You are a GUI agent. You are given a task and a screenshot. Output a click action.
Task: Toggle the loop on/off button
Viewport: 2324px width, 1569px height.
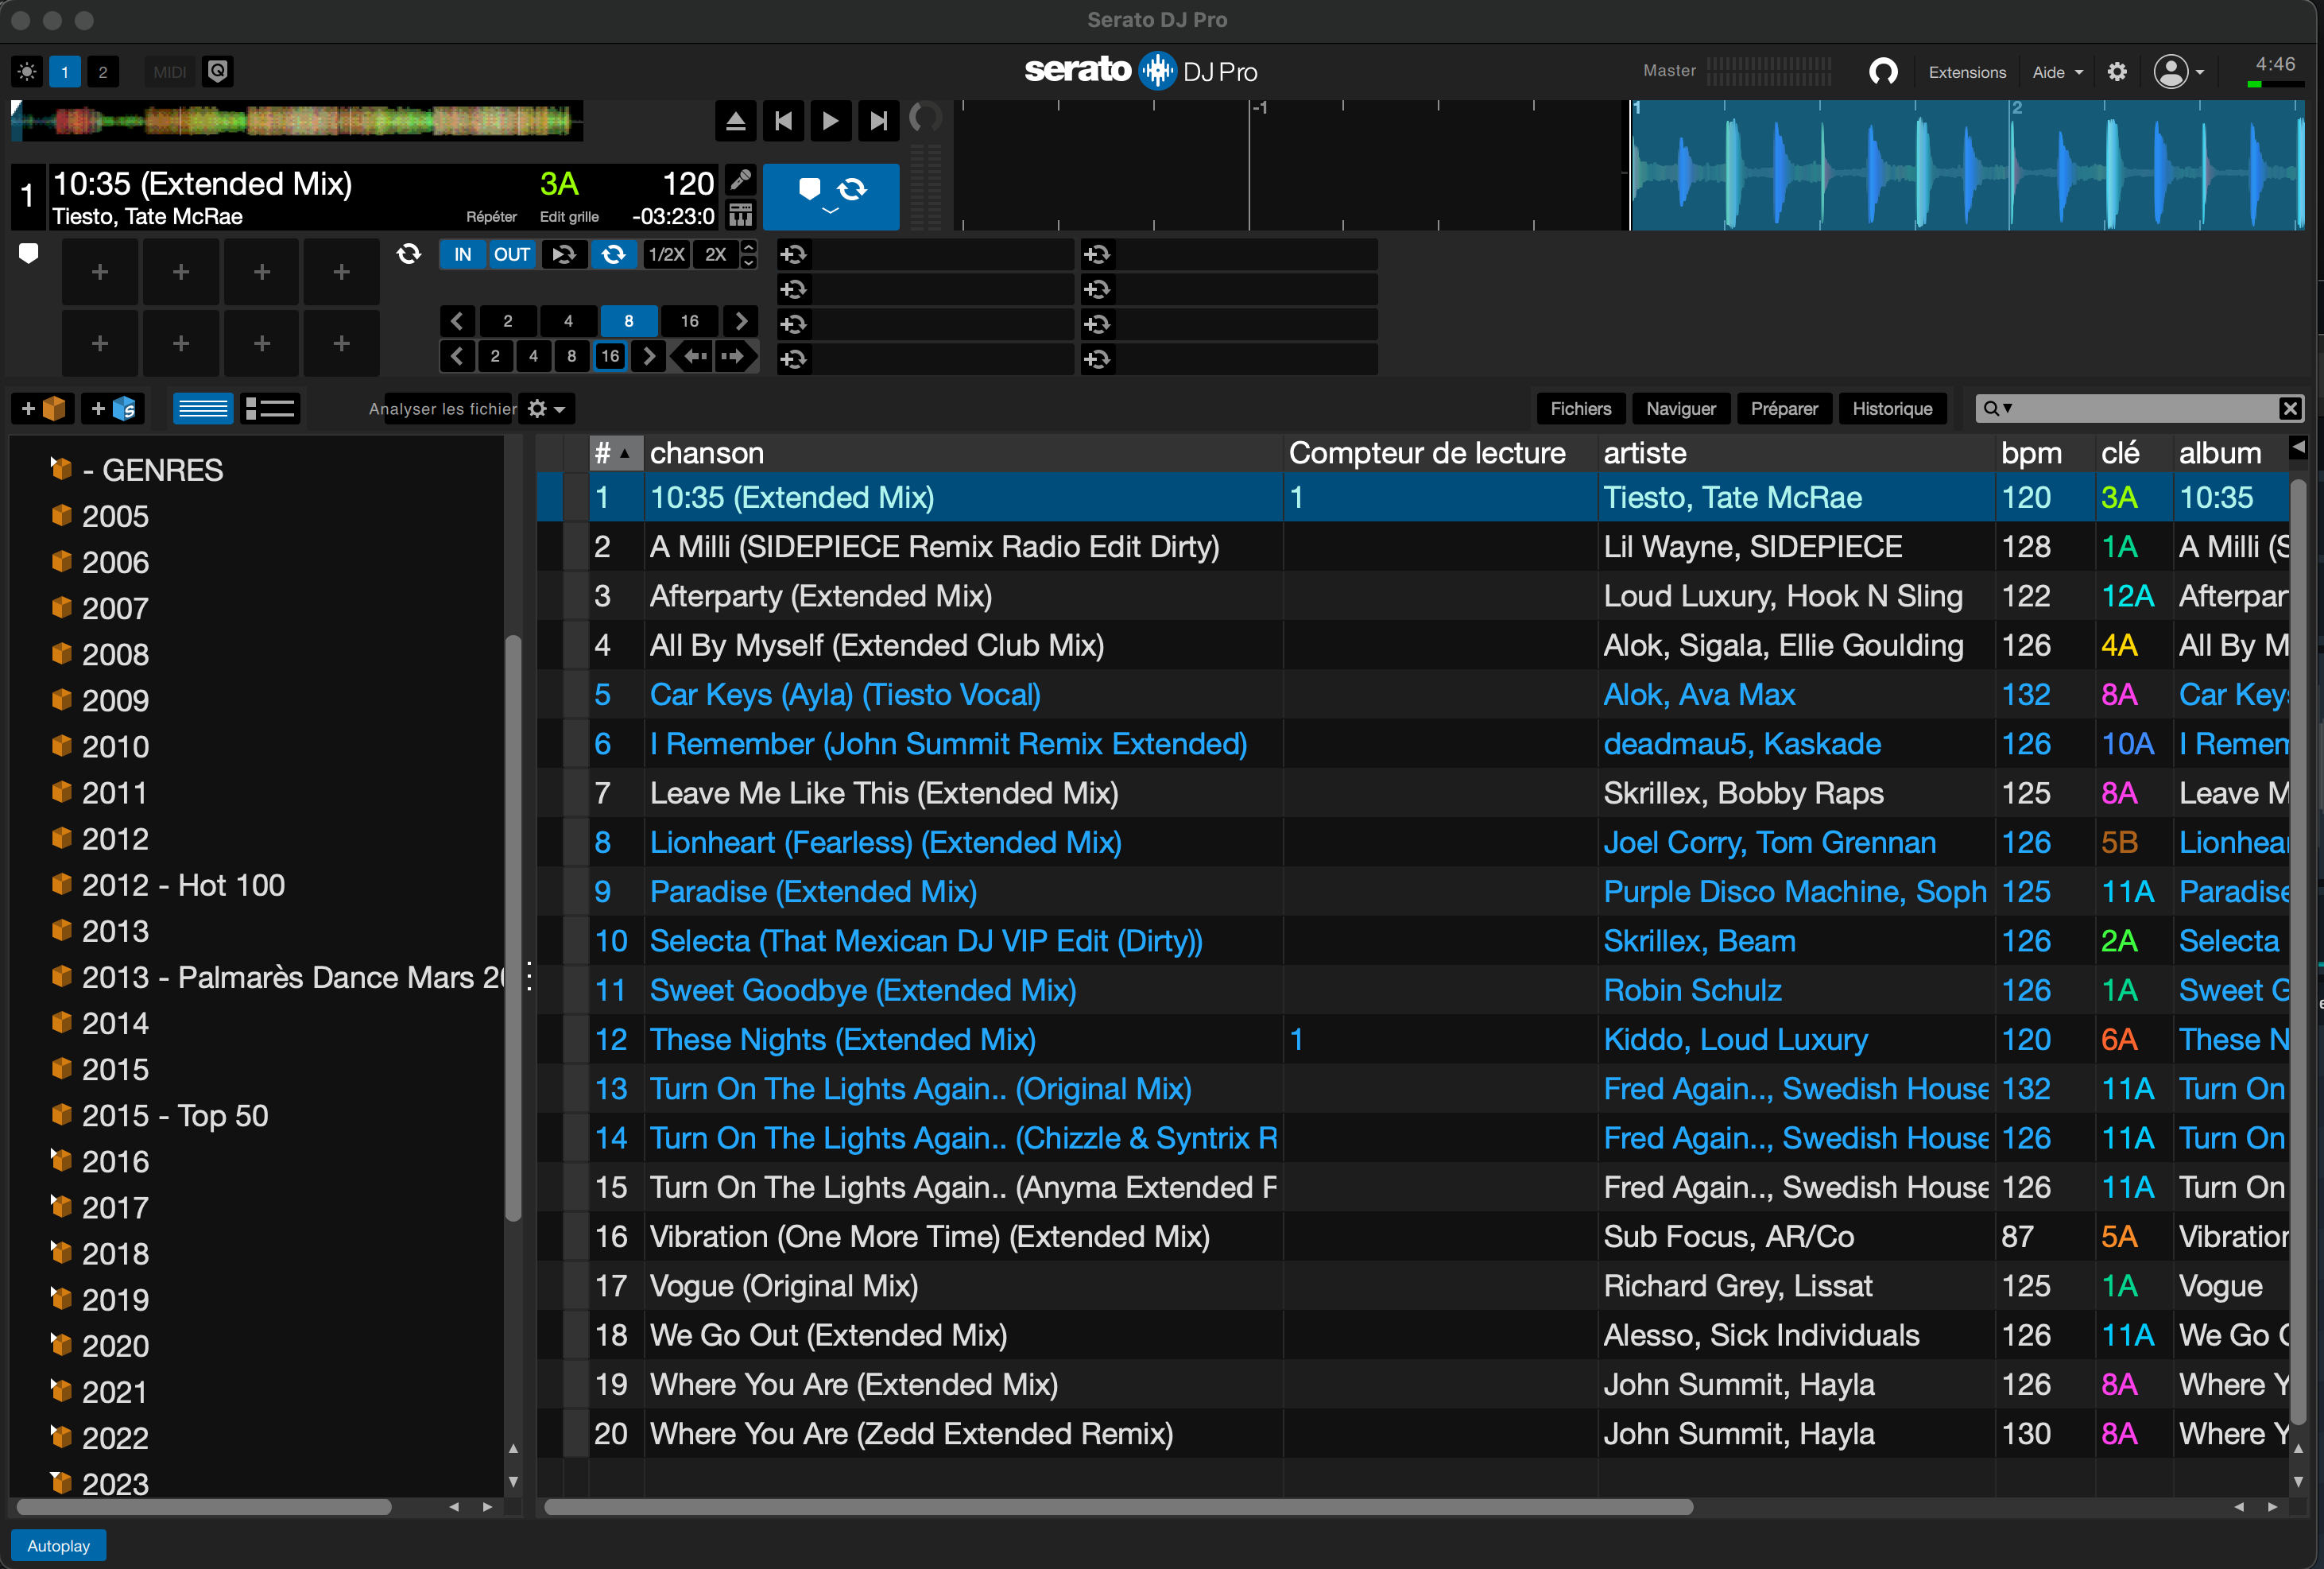coord(613,254)
